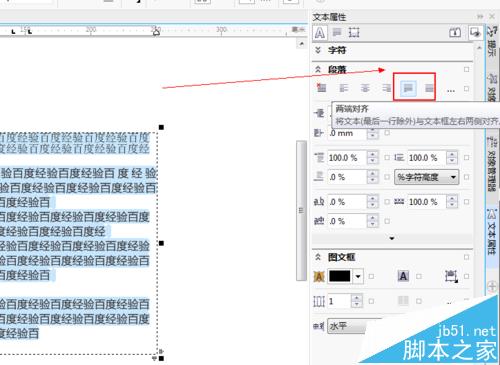The height and width of the screenshot is (365, 500).
Task: Open the %字符高度 units dropdown
Action: tap(427, 177)
